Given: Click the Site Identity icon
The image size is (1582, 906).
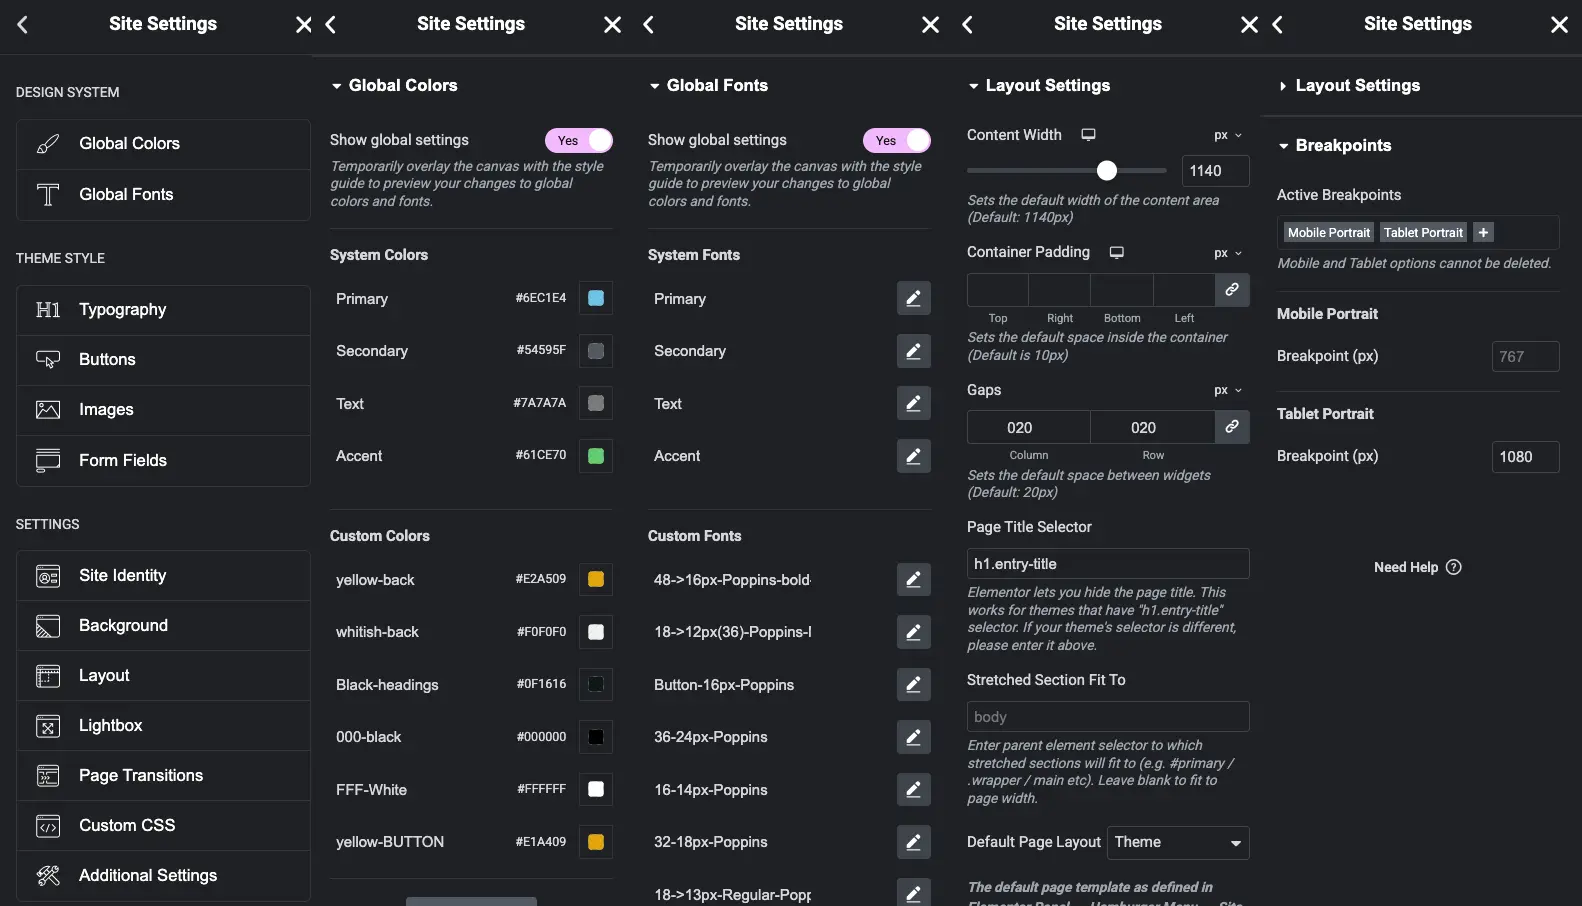Looking at the screenshot, I should tap(48, 576).
